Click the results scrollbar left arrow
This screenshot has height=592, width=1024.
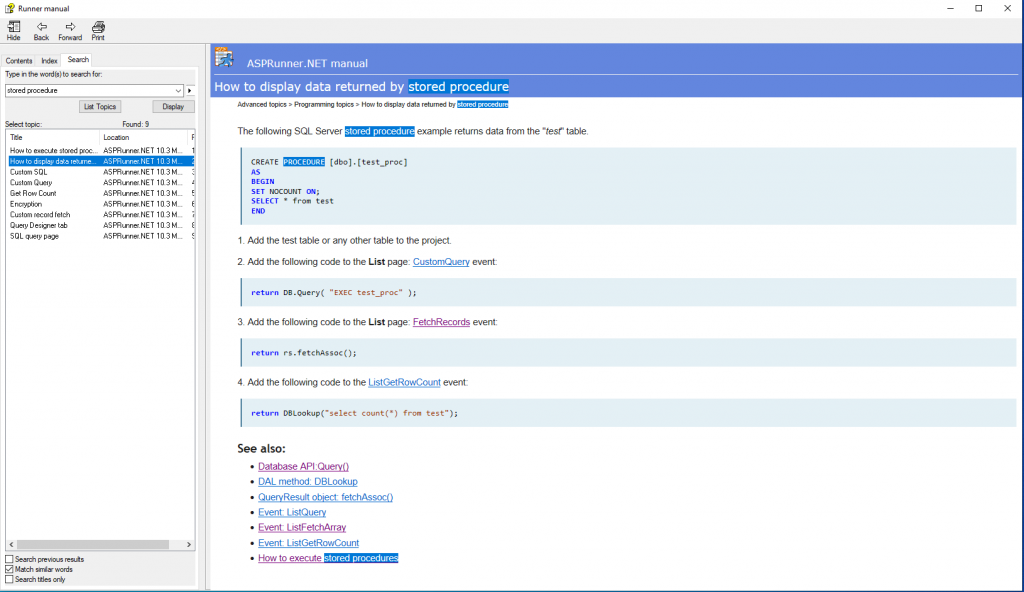tap(11, 544)
